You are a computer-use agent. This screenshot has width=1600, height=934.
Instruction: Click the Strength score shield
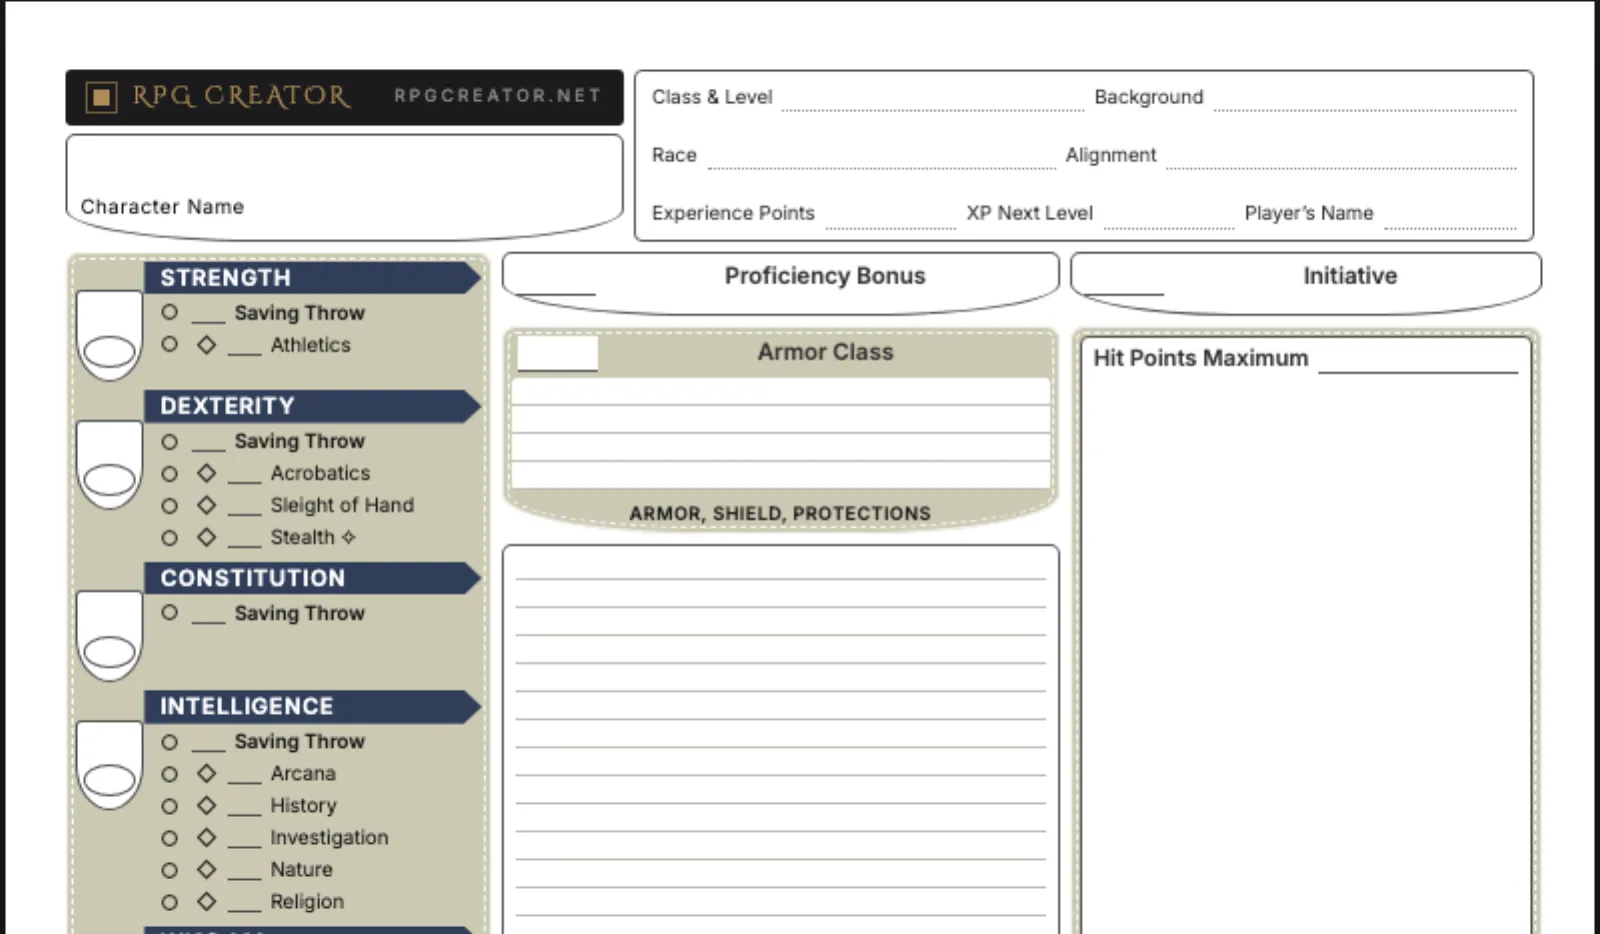[109, 334]
